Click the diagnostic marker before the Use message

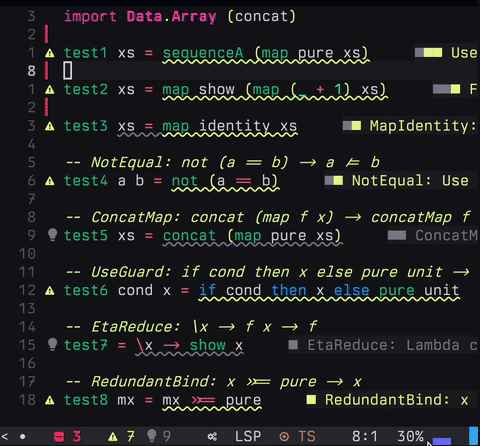pos(429,52)
